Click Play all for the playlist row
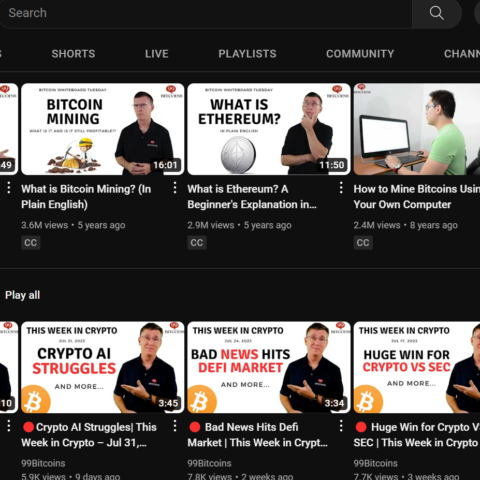Viewport: 480px width, 480px height. pos(23,295)
